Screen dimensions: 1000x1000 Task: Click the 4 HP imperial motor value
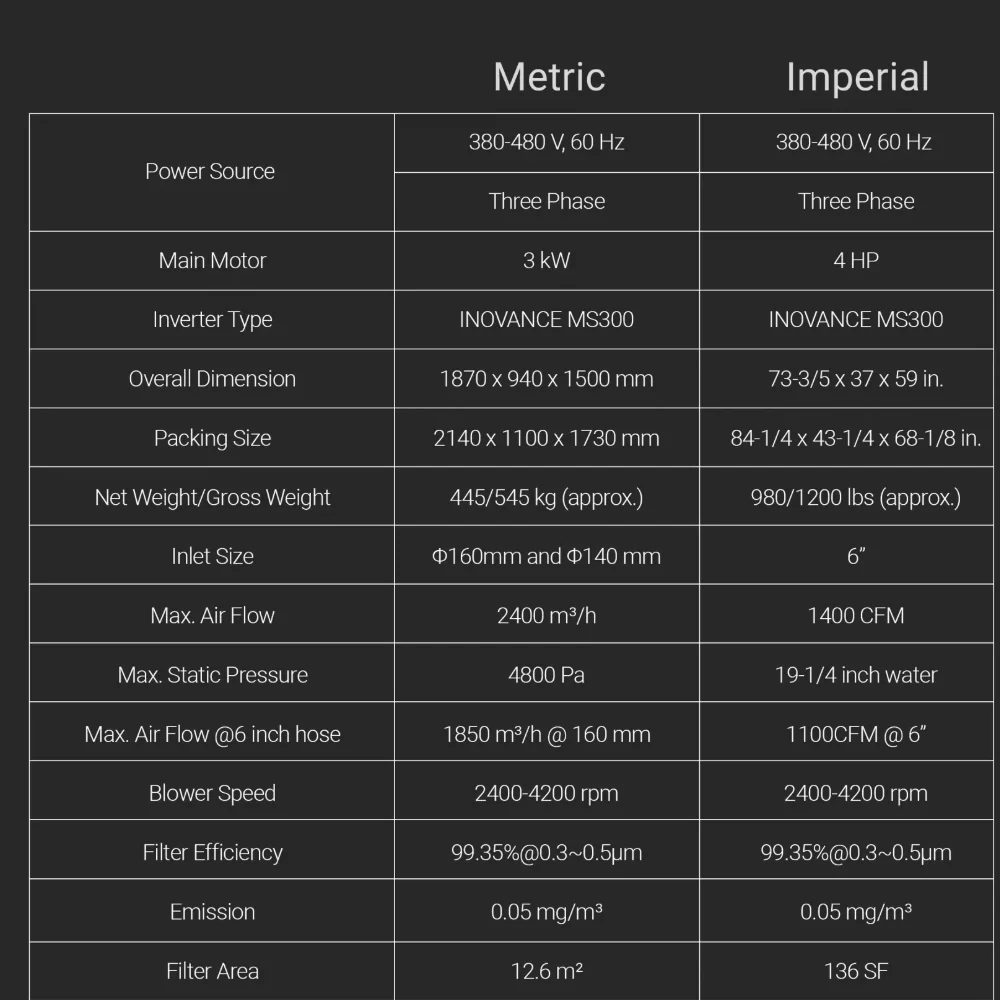[x=856, y=261]
